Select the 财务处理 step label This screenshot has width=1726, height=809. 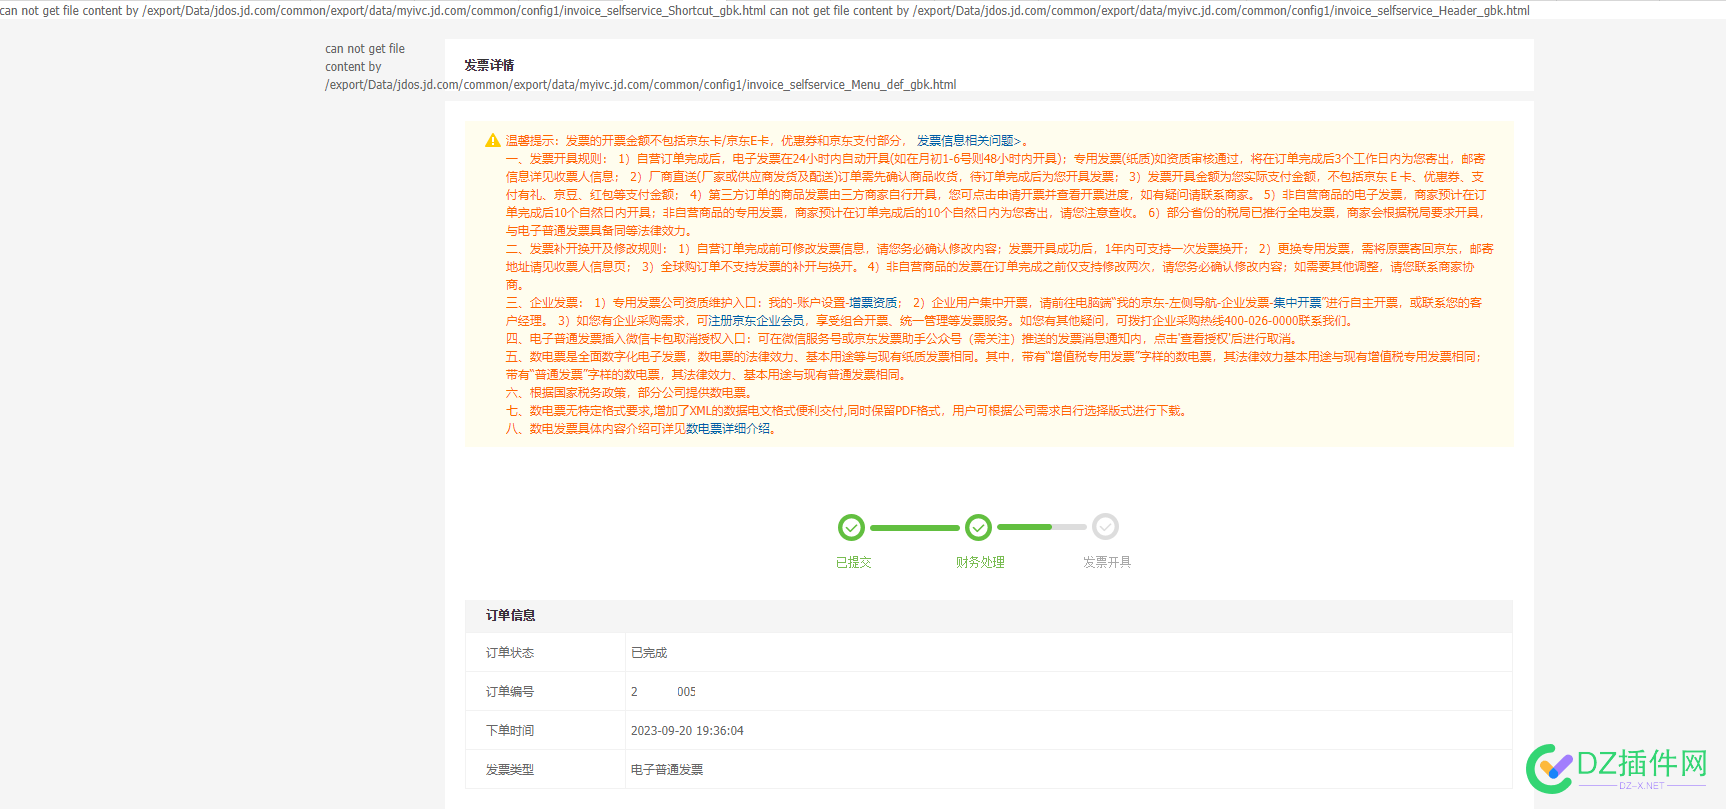click(980, 562)
